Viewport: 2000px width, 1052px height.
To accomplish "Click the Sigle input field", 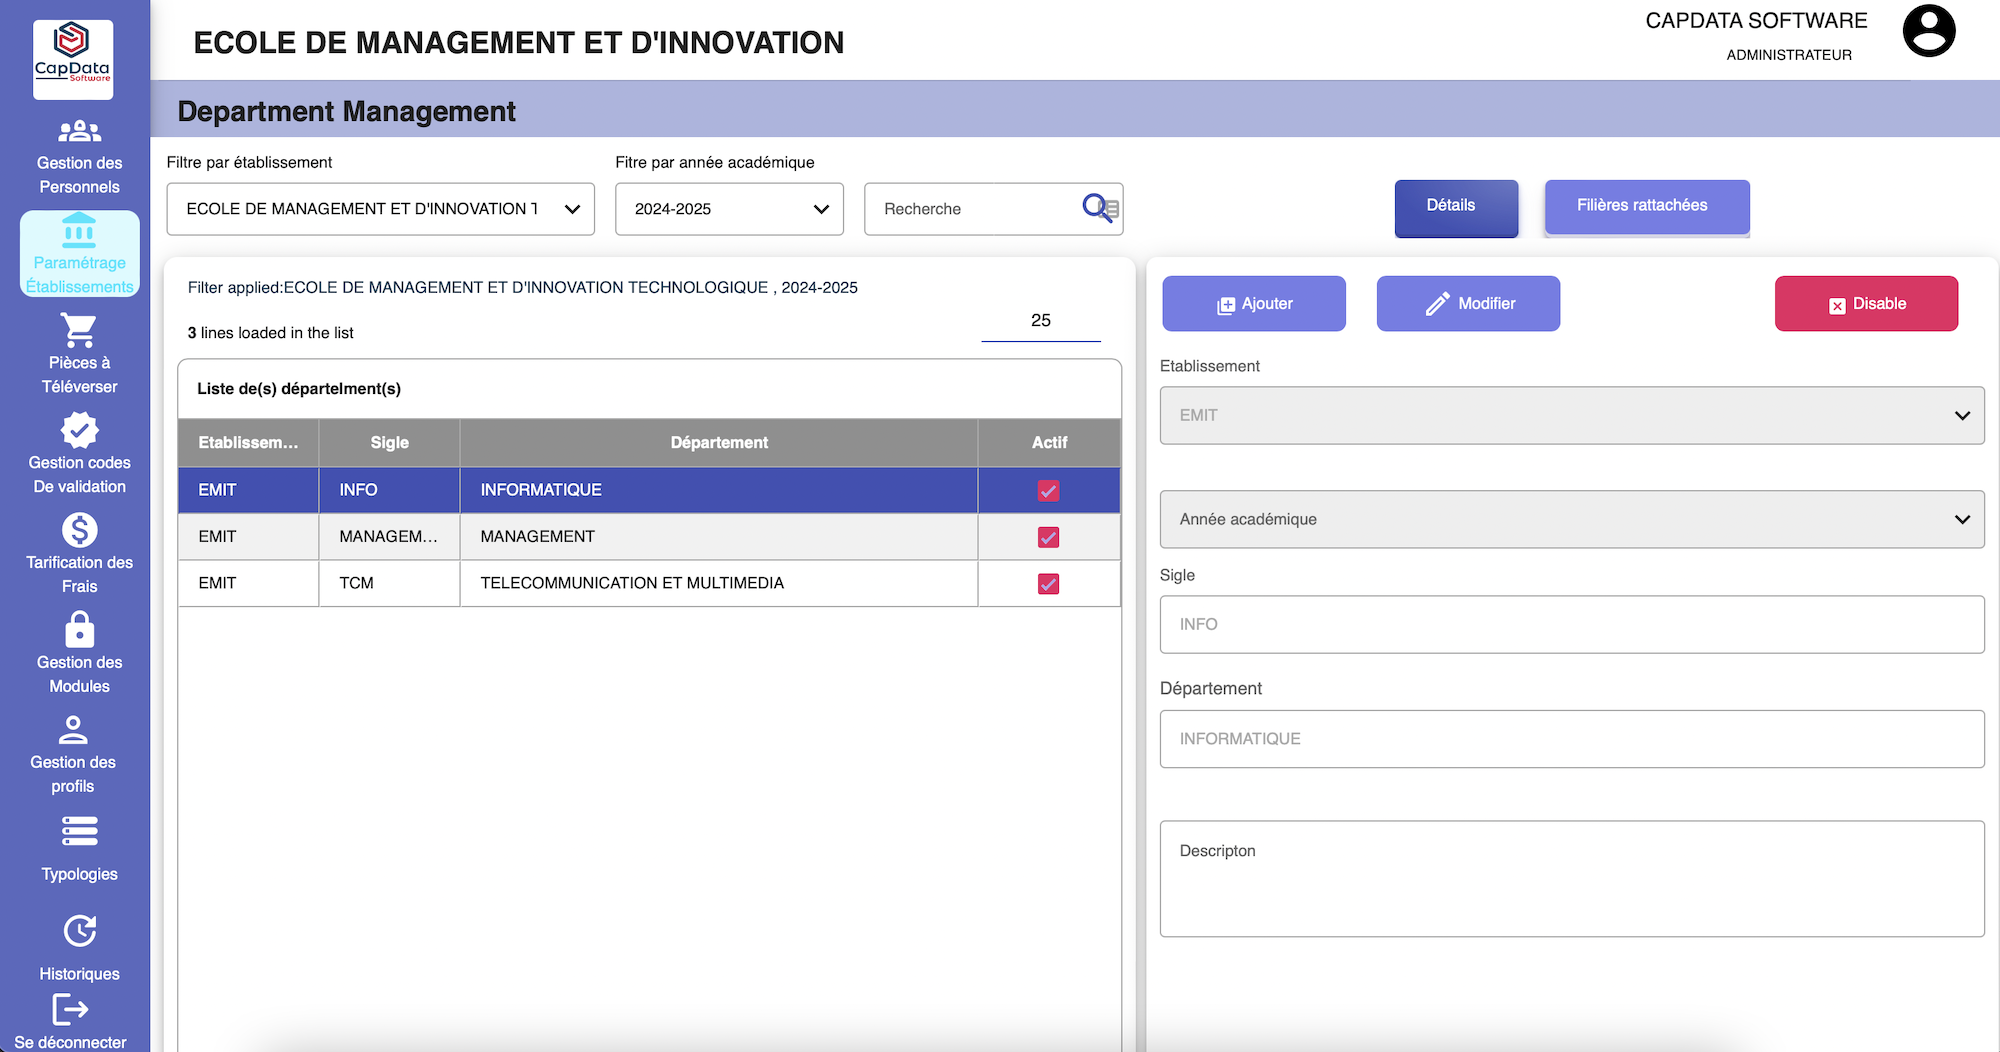I will point(1572,625).
